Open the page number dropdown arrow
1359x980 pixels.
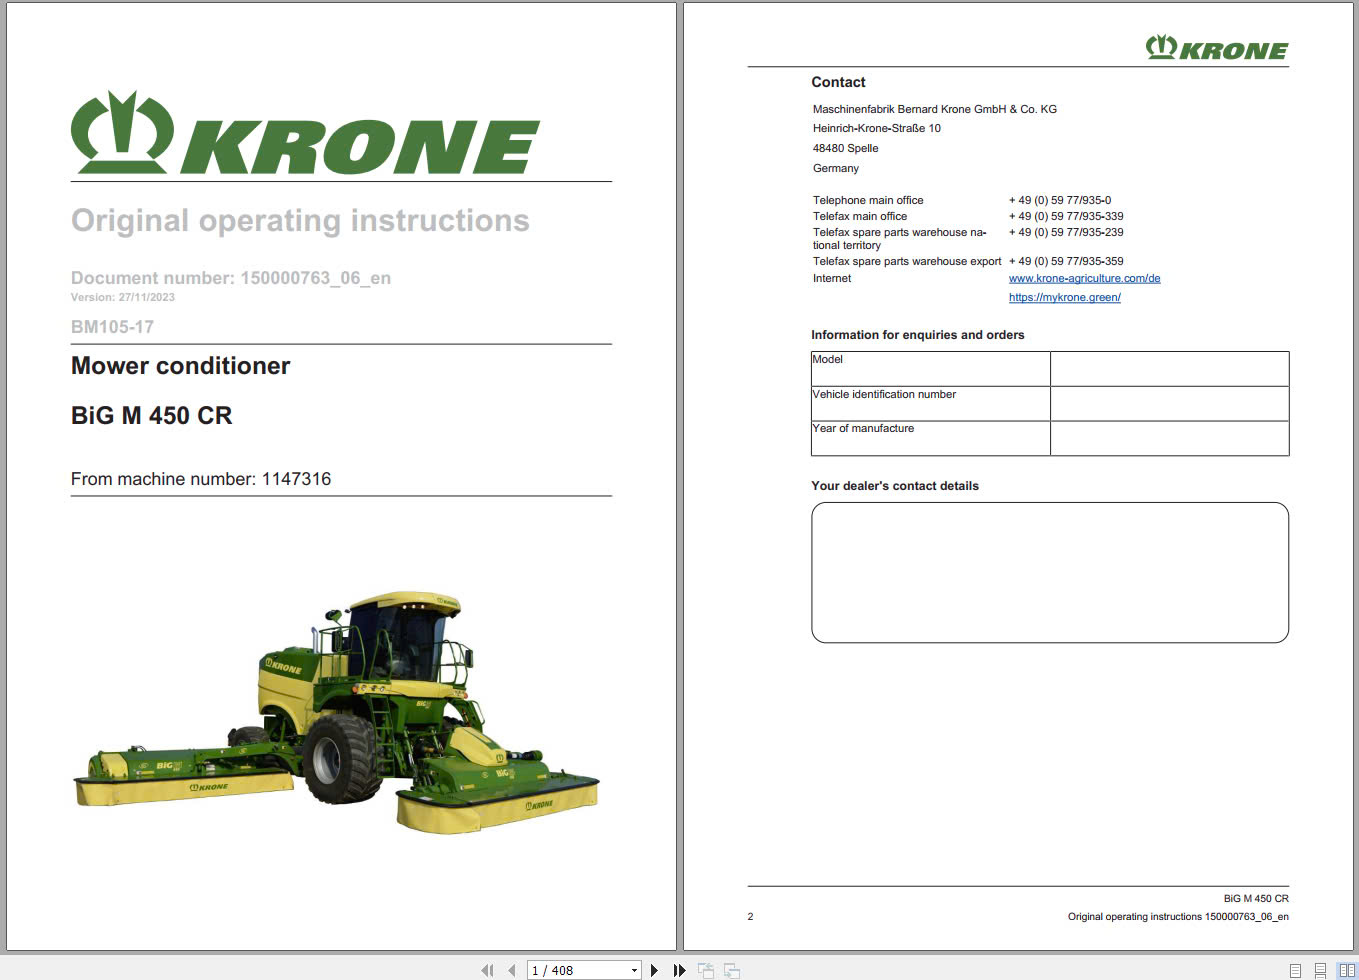coord(634,970)
